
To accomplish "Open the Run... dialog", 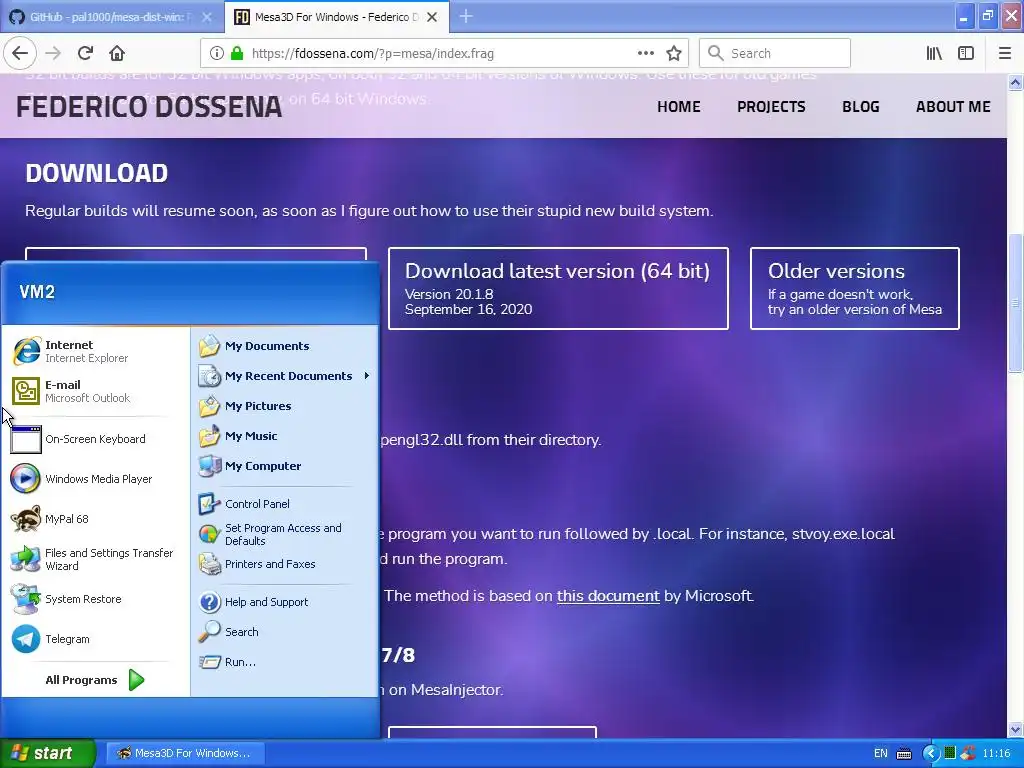I will 284,662.
